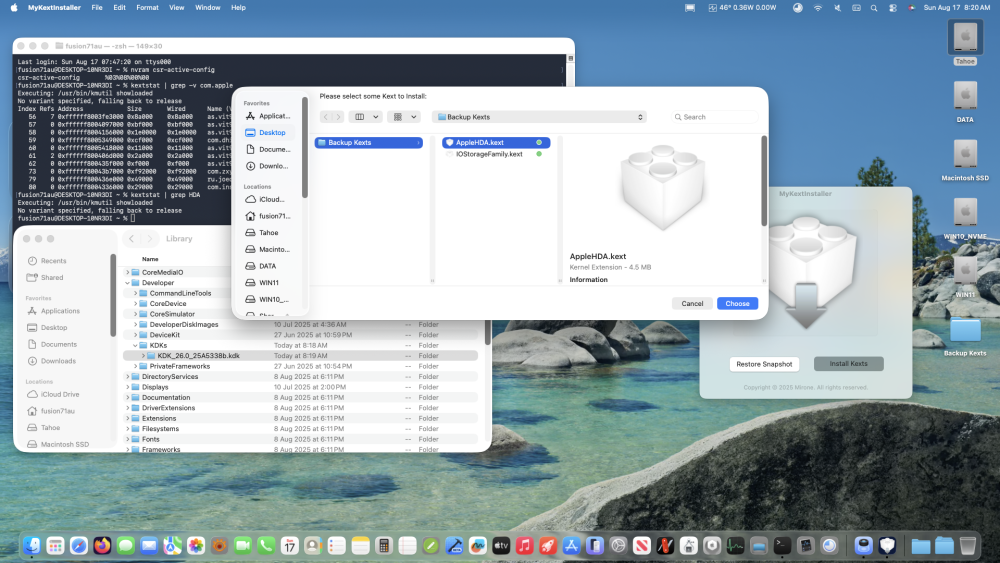The height and width of the screenshot is (563, 1000).
Task: Select Downloads in dialog sidebar
Action: pyautogui.click(x=268, y=166)
